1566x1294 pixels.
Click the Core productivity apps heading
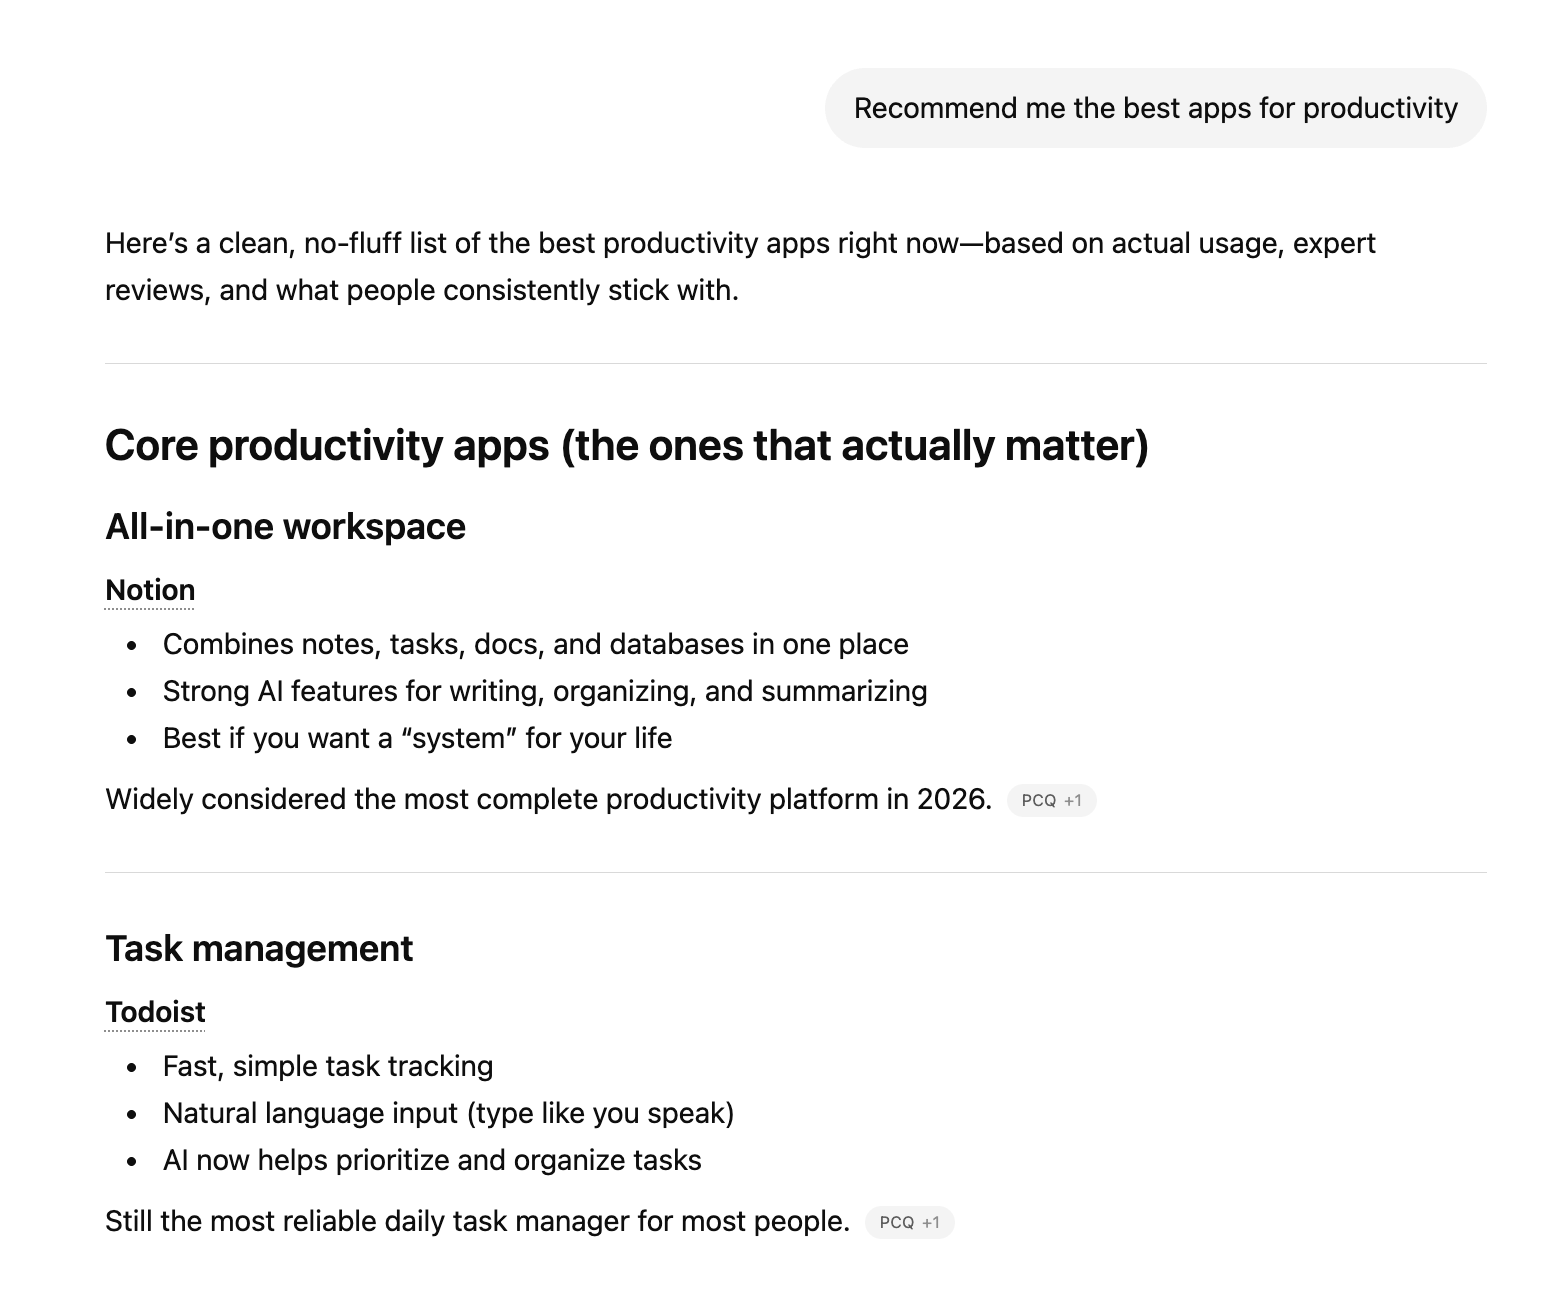(x=628, y=446)
